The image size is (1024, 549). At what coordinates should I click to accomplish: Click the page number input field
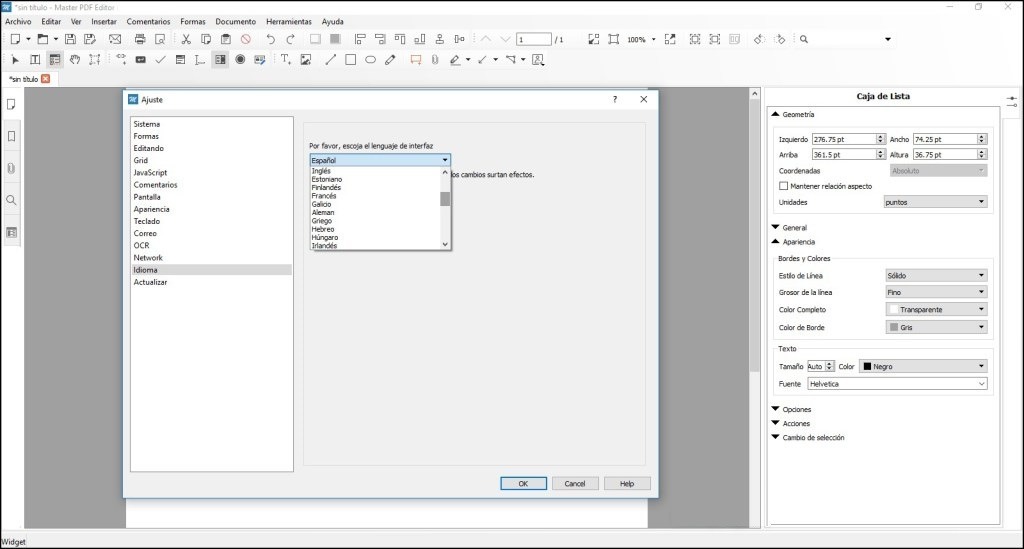534,39
